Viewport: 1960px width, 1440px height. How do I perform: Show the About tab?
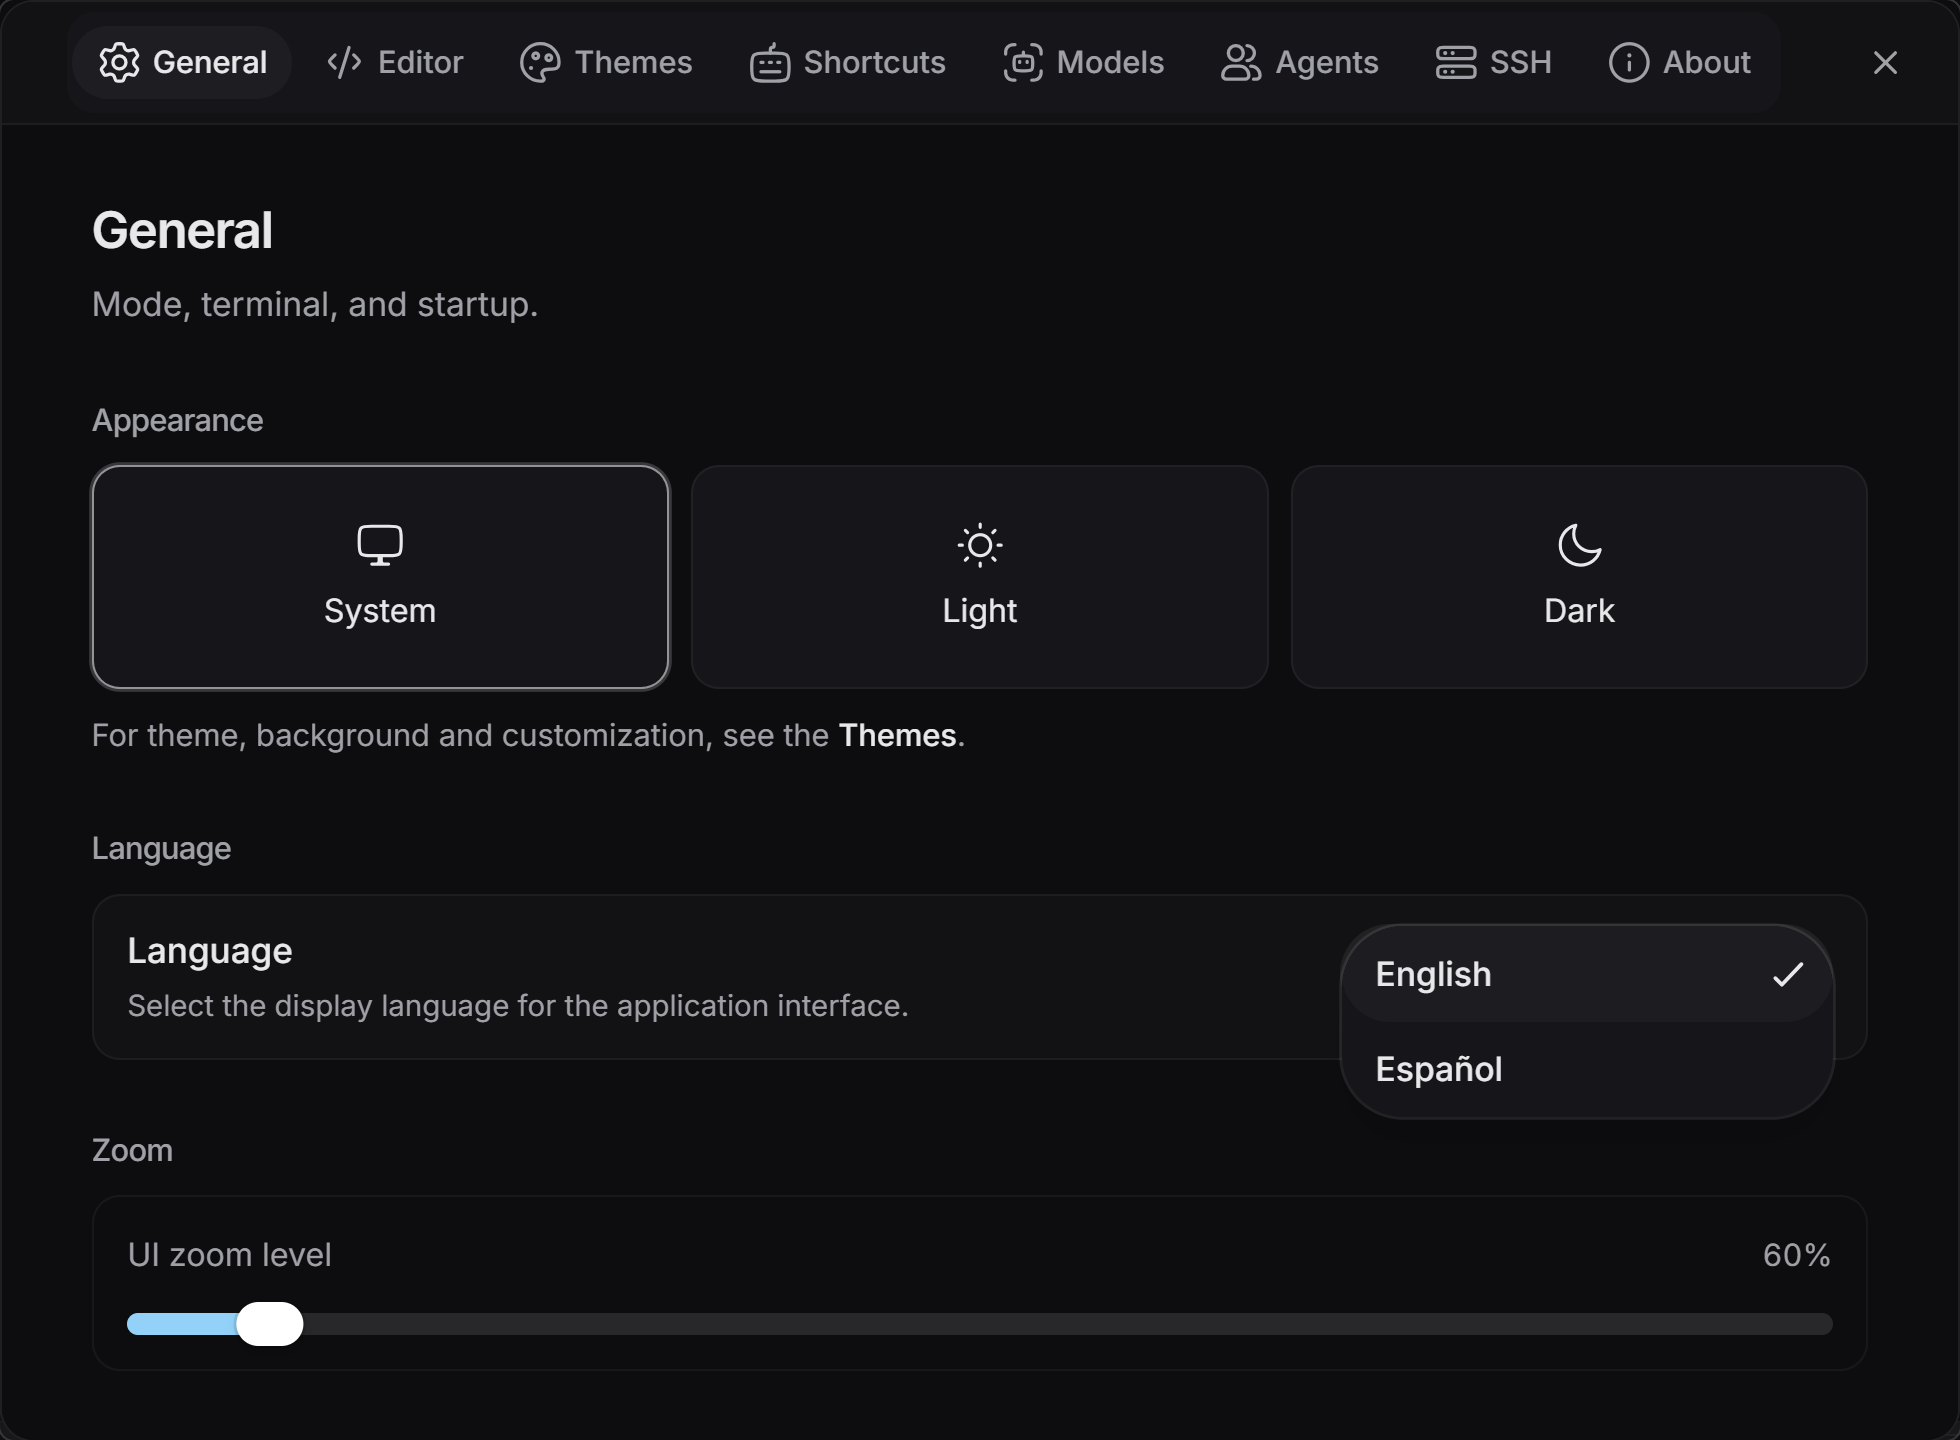(1679, 62)
